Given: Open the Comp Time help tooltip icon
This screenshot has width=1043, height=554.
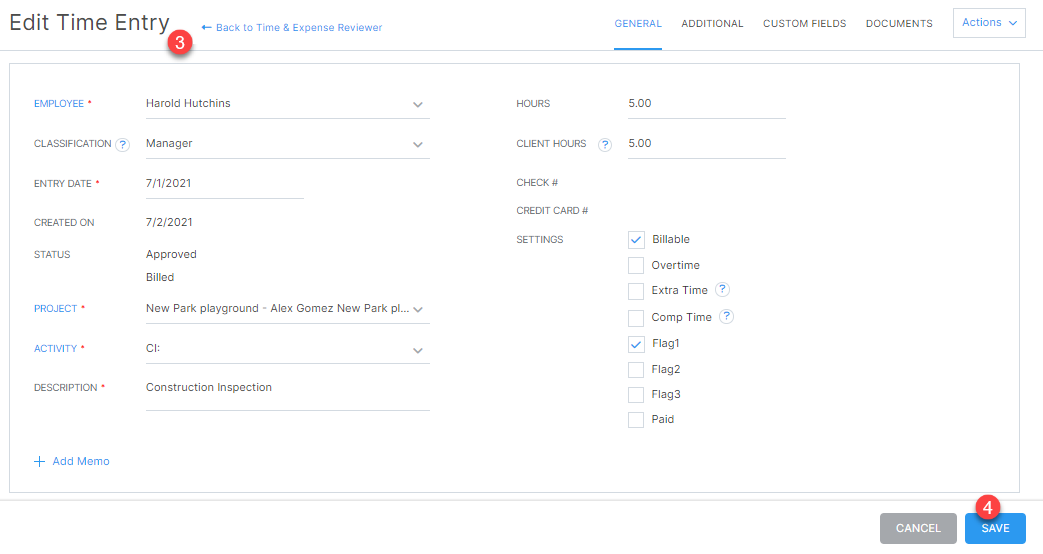Looking at the screenshot, I should click(726, 317).
